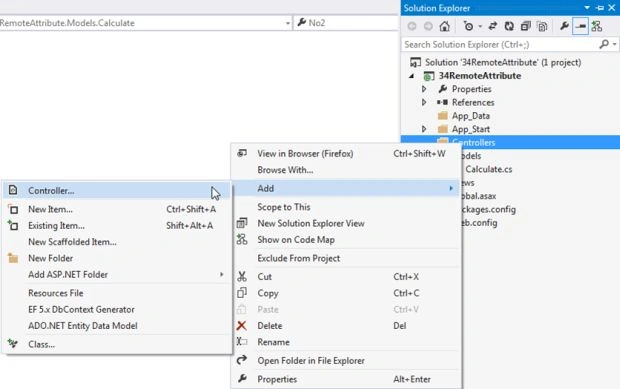The height and width of the screenshot is (389, 620).
Task: Choose New Item... in Add submenu
Action: point(117,209)
